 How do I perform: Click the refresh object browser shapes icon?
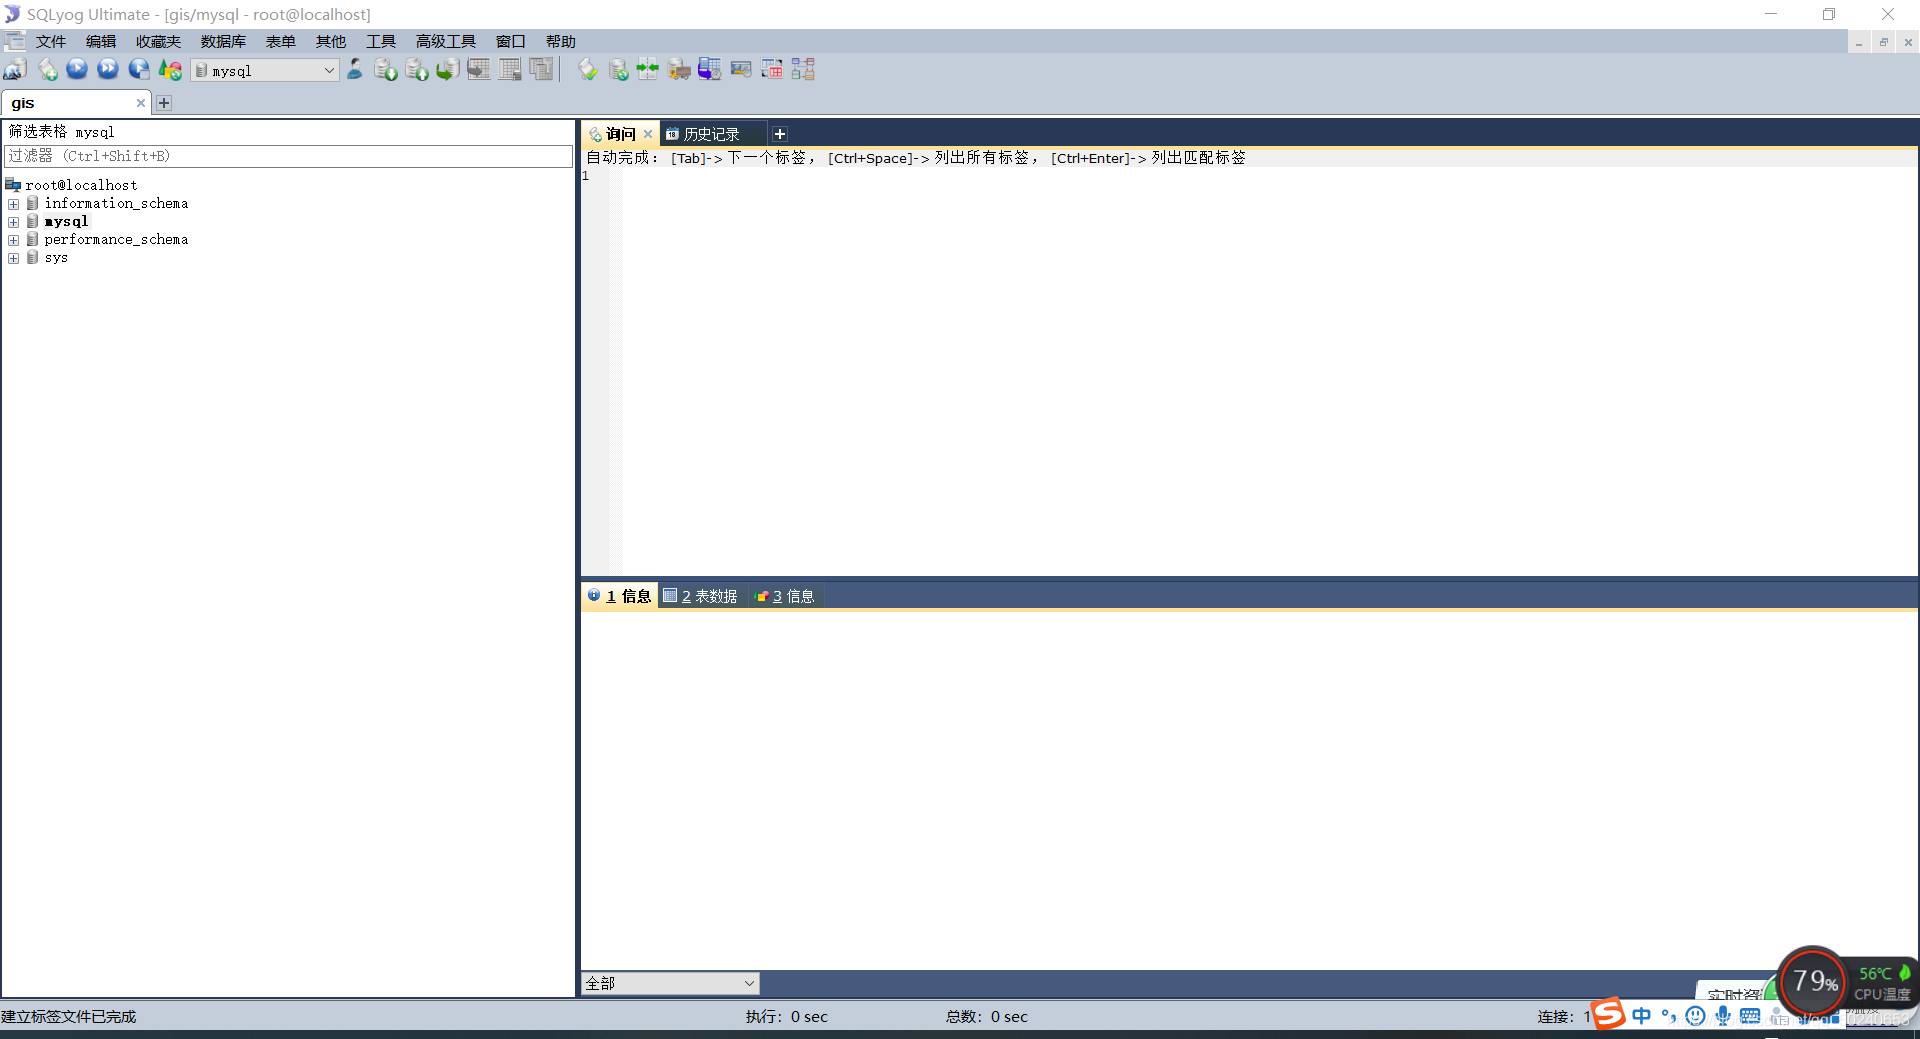pyautogui.click(x=171, y=70)
